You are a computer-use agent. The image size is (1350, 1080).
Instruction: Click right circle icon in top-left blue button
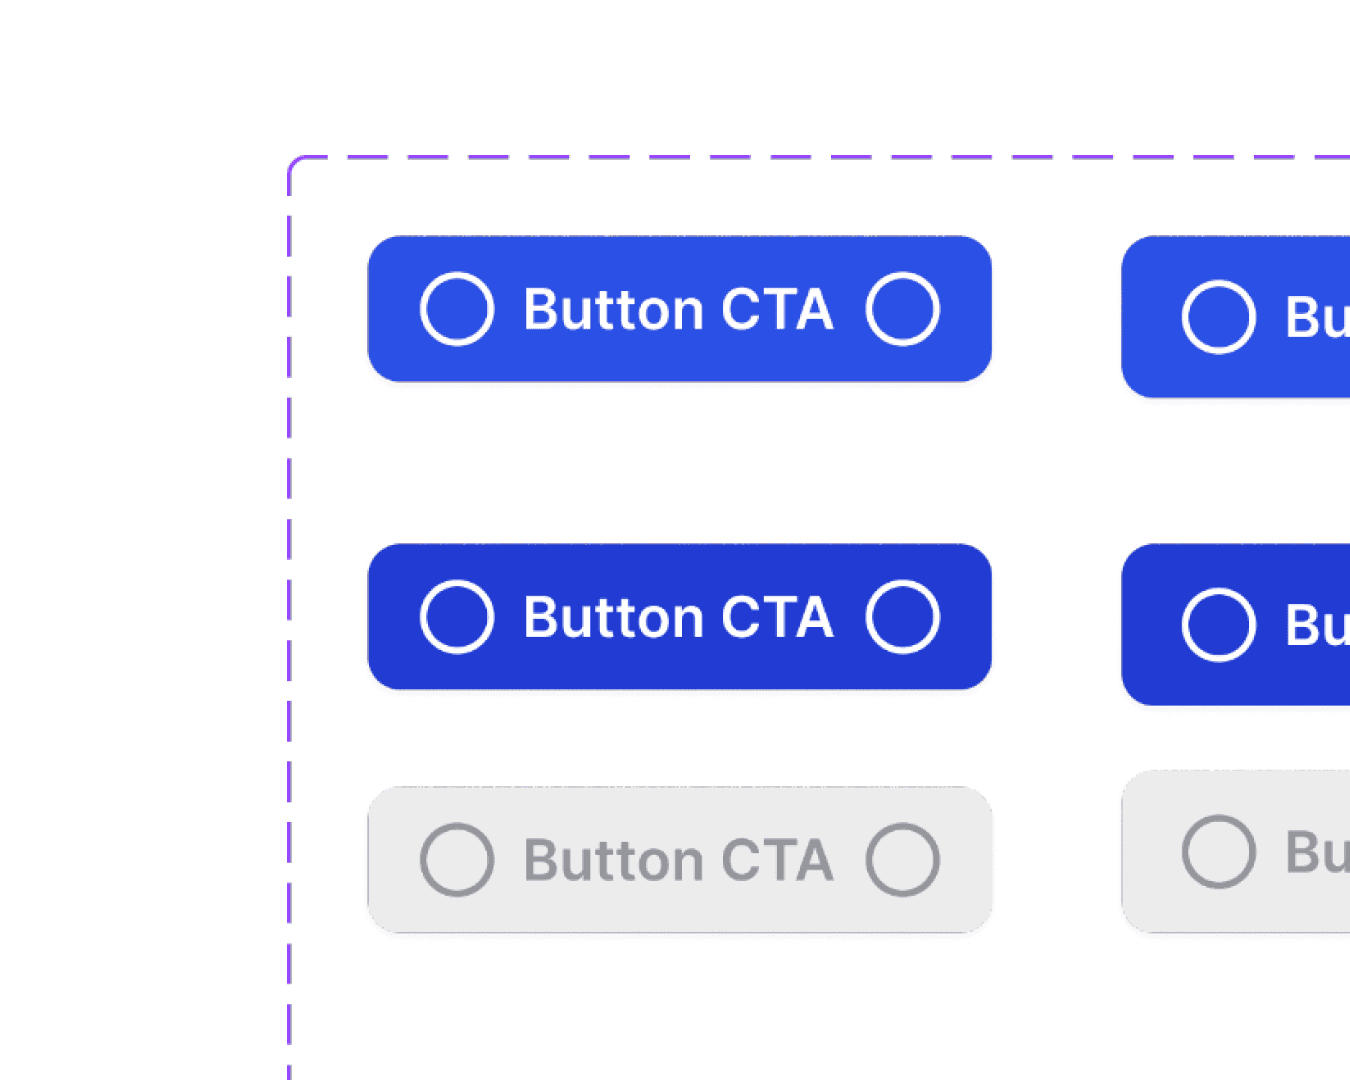point(903,309)
